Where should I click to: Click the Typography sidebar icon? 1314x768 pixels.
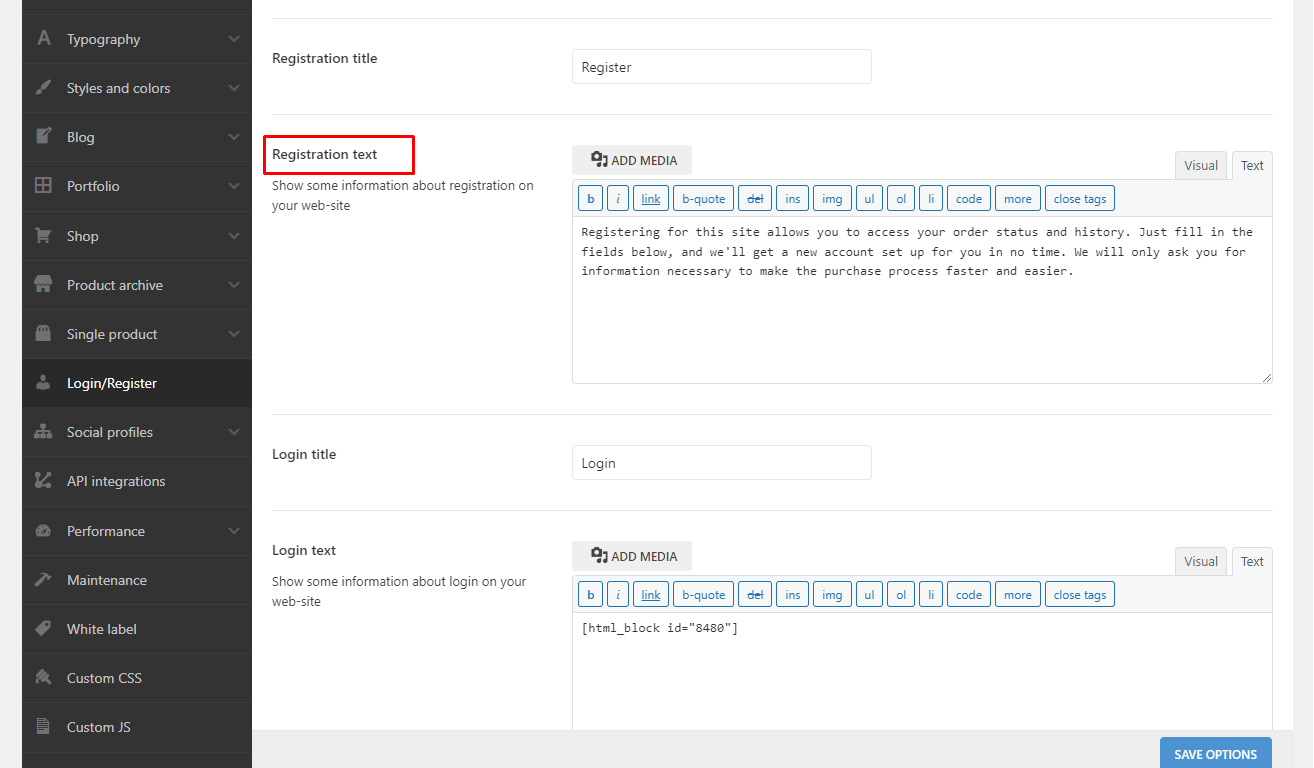click(x=43, y=39)
